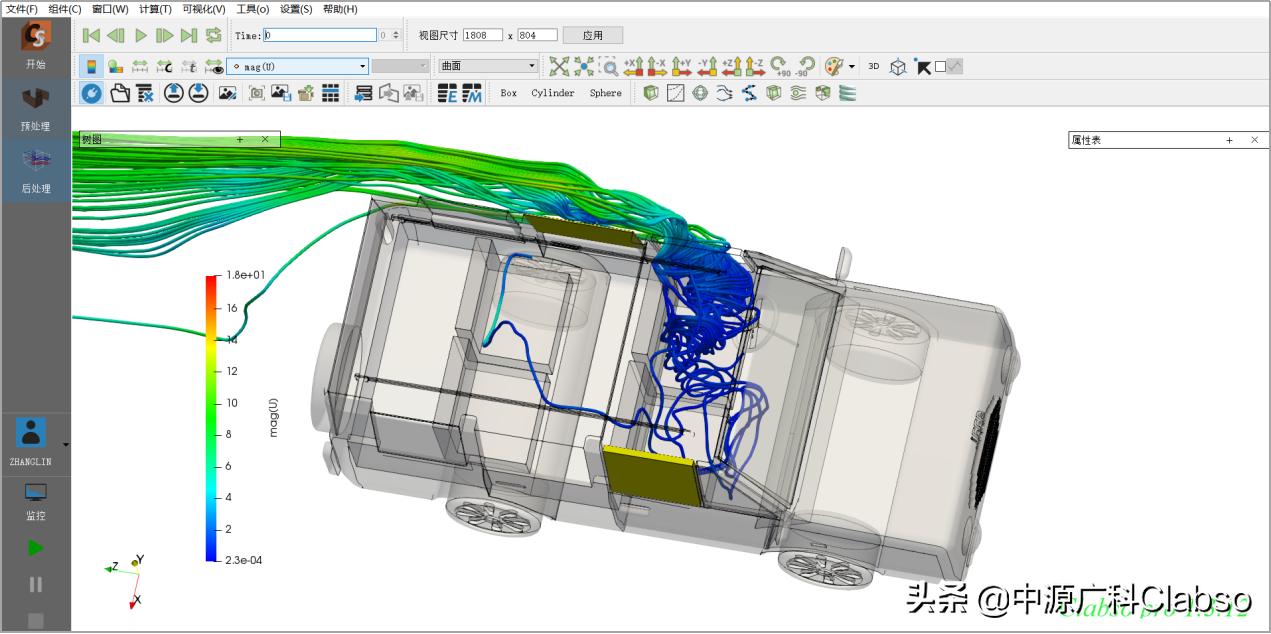Rotate view -90 degrees
The image size is (1271, 634).
[804, 66]
